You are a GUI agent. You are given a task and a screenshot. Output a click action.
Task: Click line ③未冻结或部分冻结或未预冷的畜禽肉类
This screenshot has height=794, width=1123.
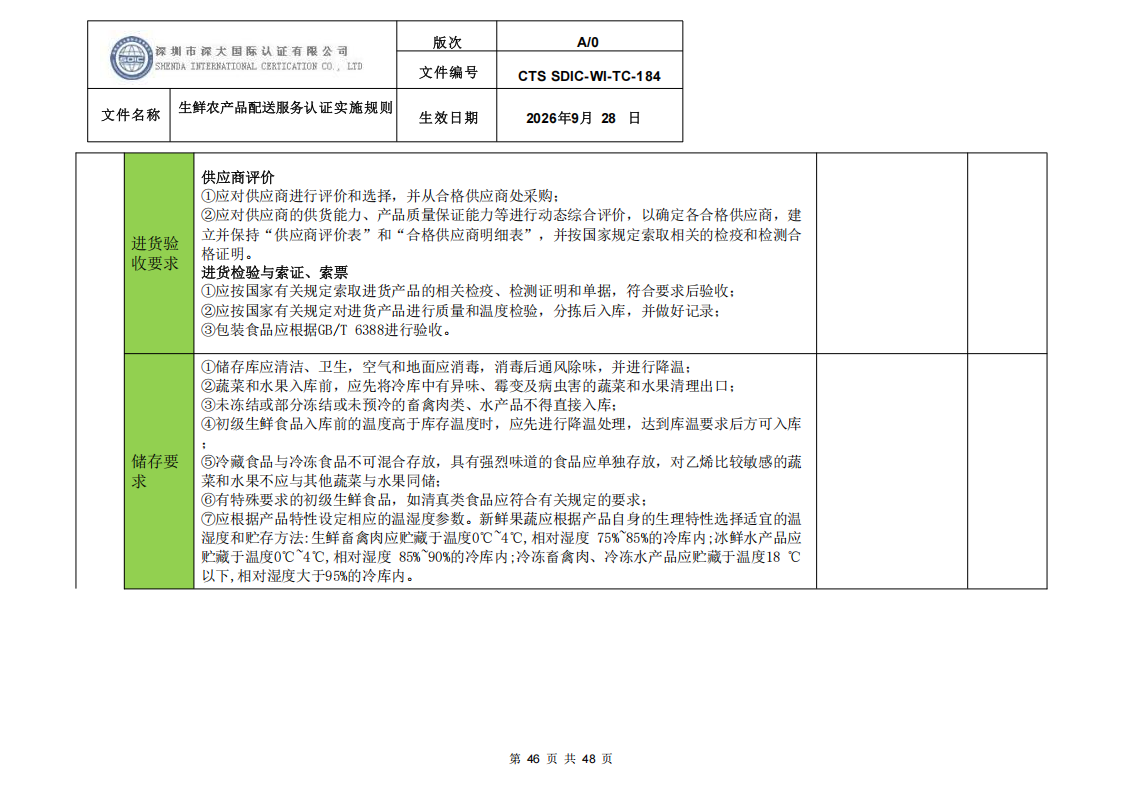tap(410, 405)
